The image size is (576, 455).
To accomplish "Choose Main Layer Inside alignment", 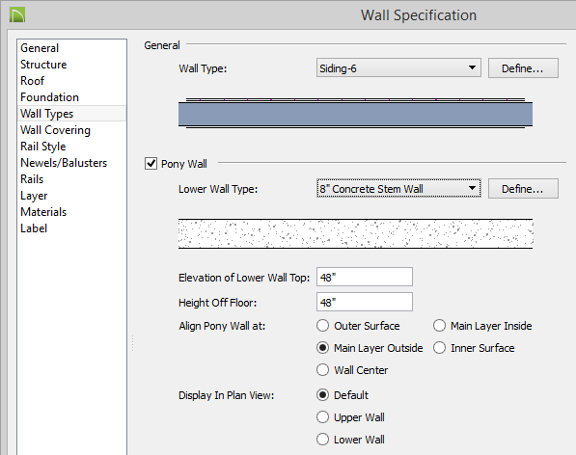I will point(439,326).
